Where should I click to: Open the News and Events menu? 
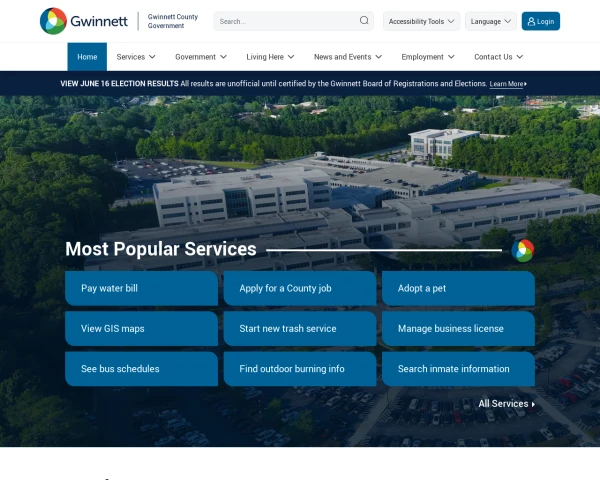348,57
